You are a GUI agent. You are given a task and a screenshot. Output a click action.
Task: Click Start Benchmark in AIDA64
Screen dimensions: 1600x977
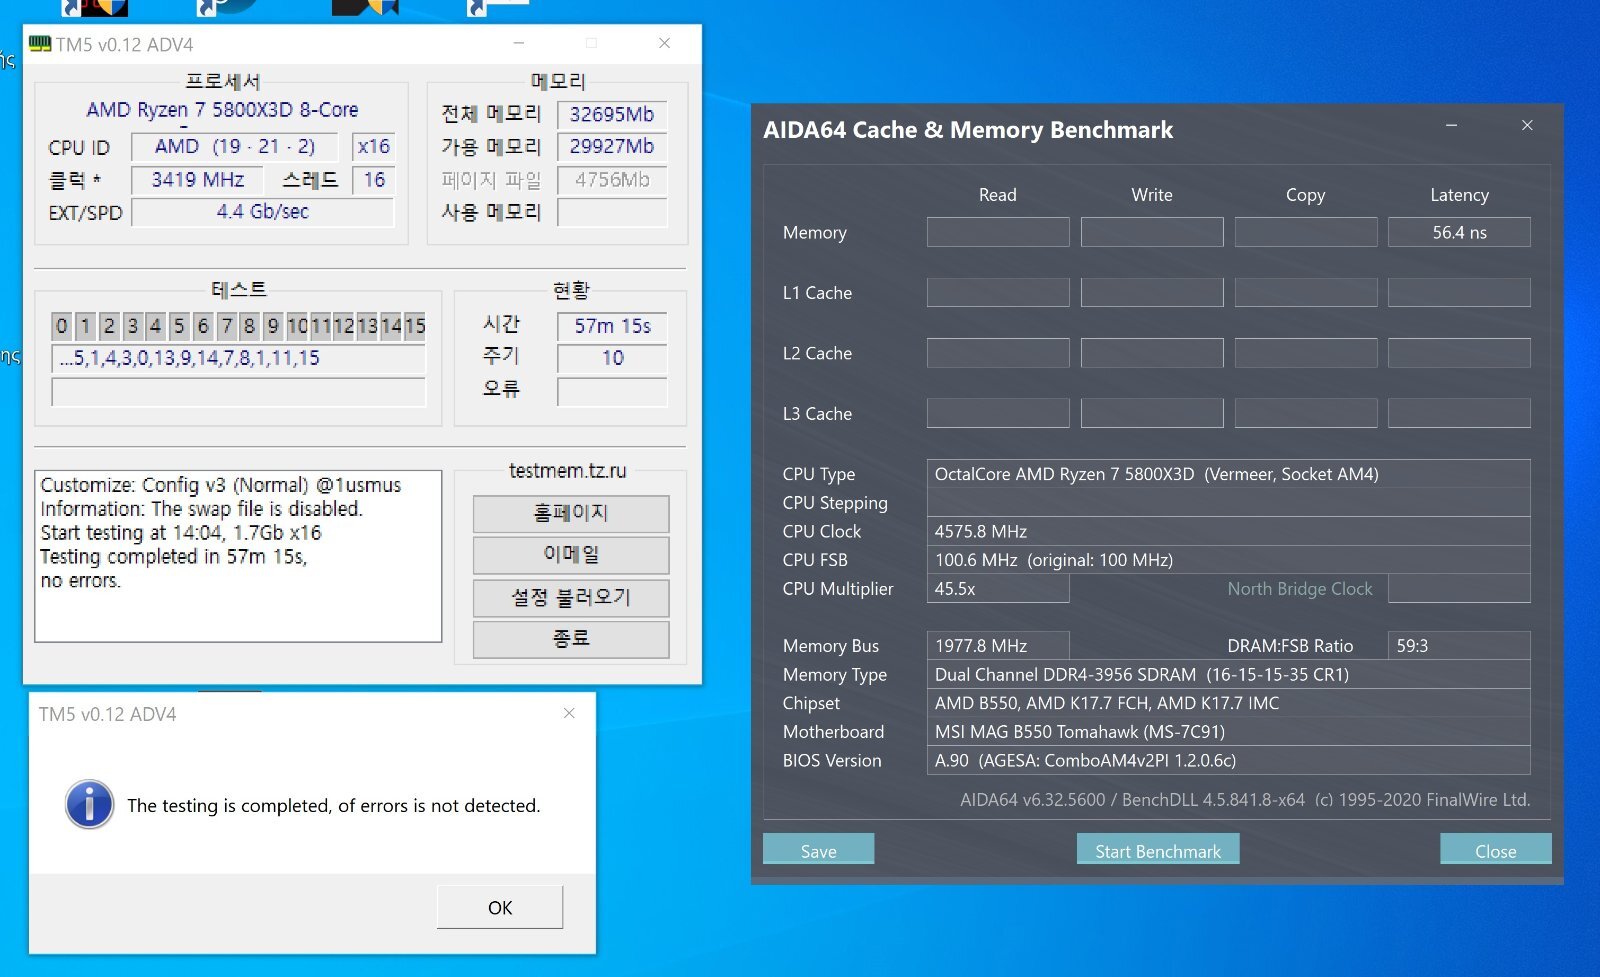click(1158, 850)
